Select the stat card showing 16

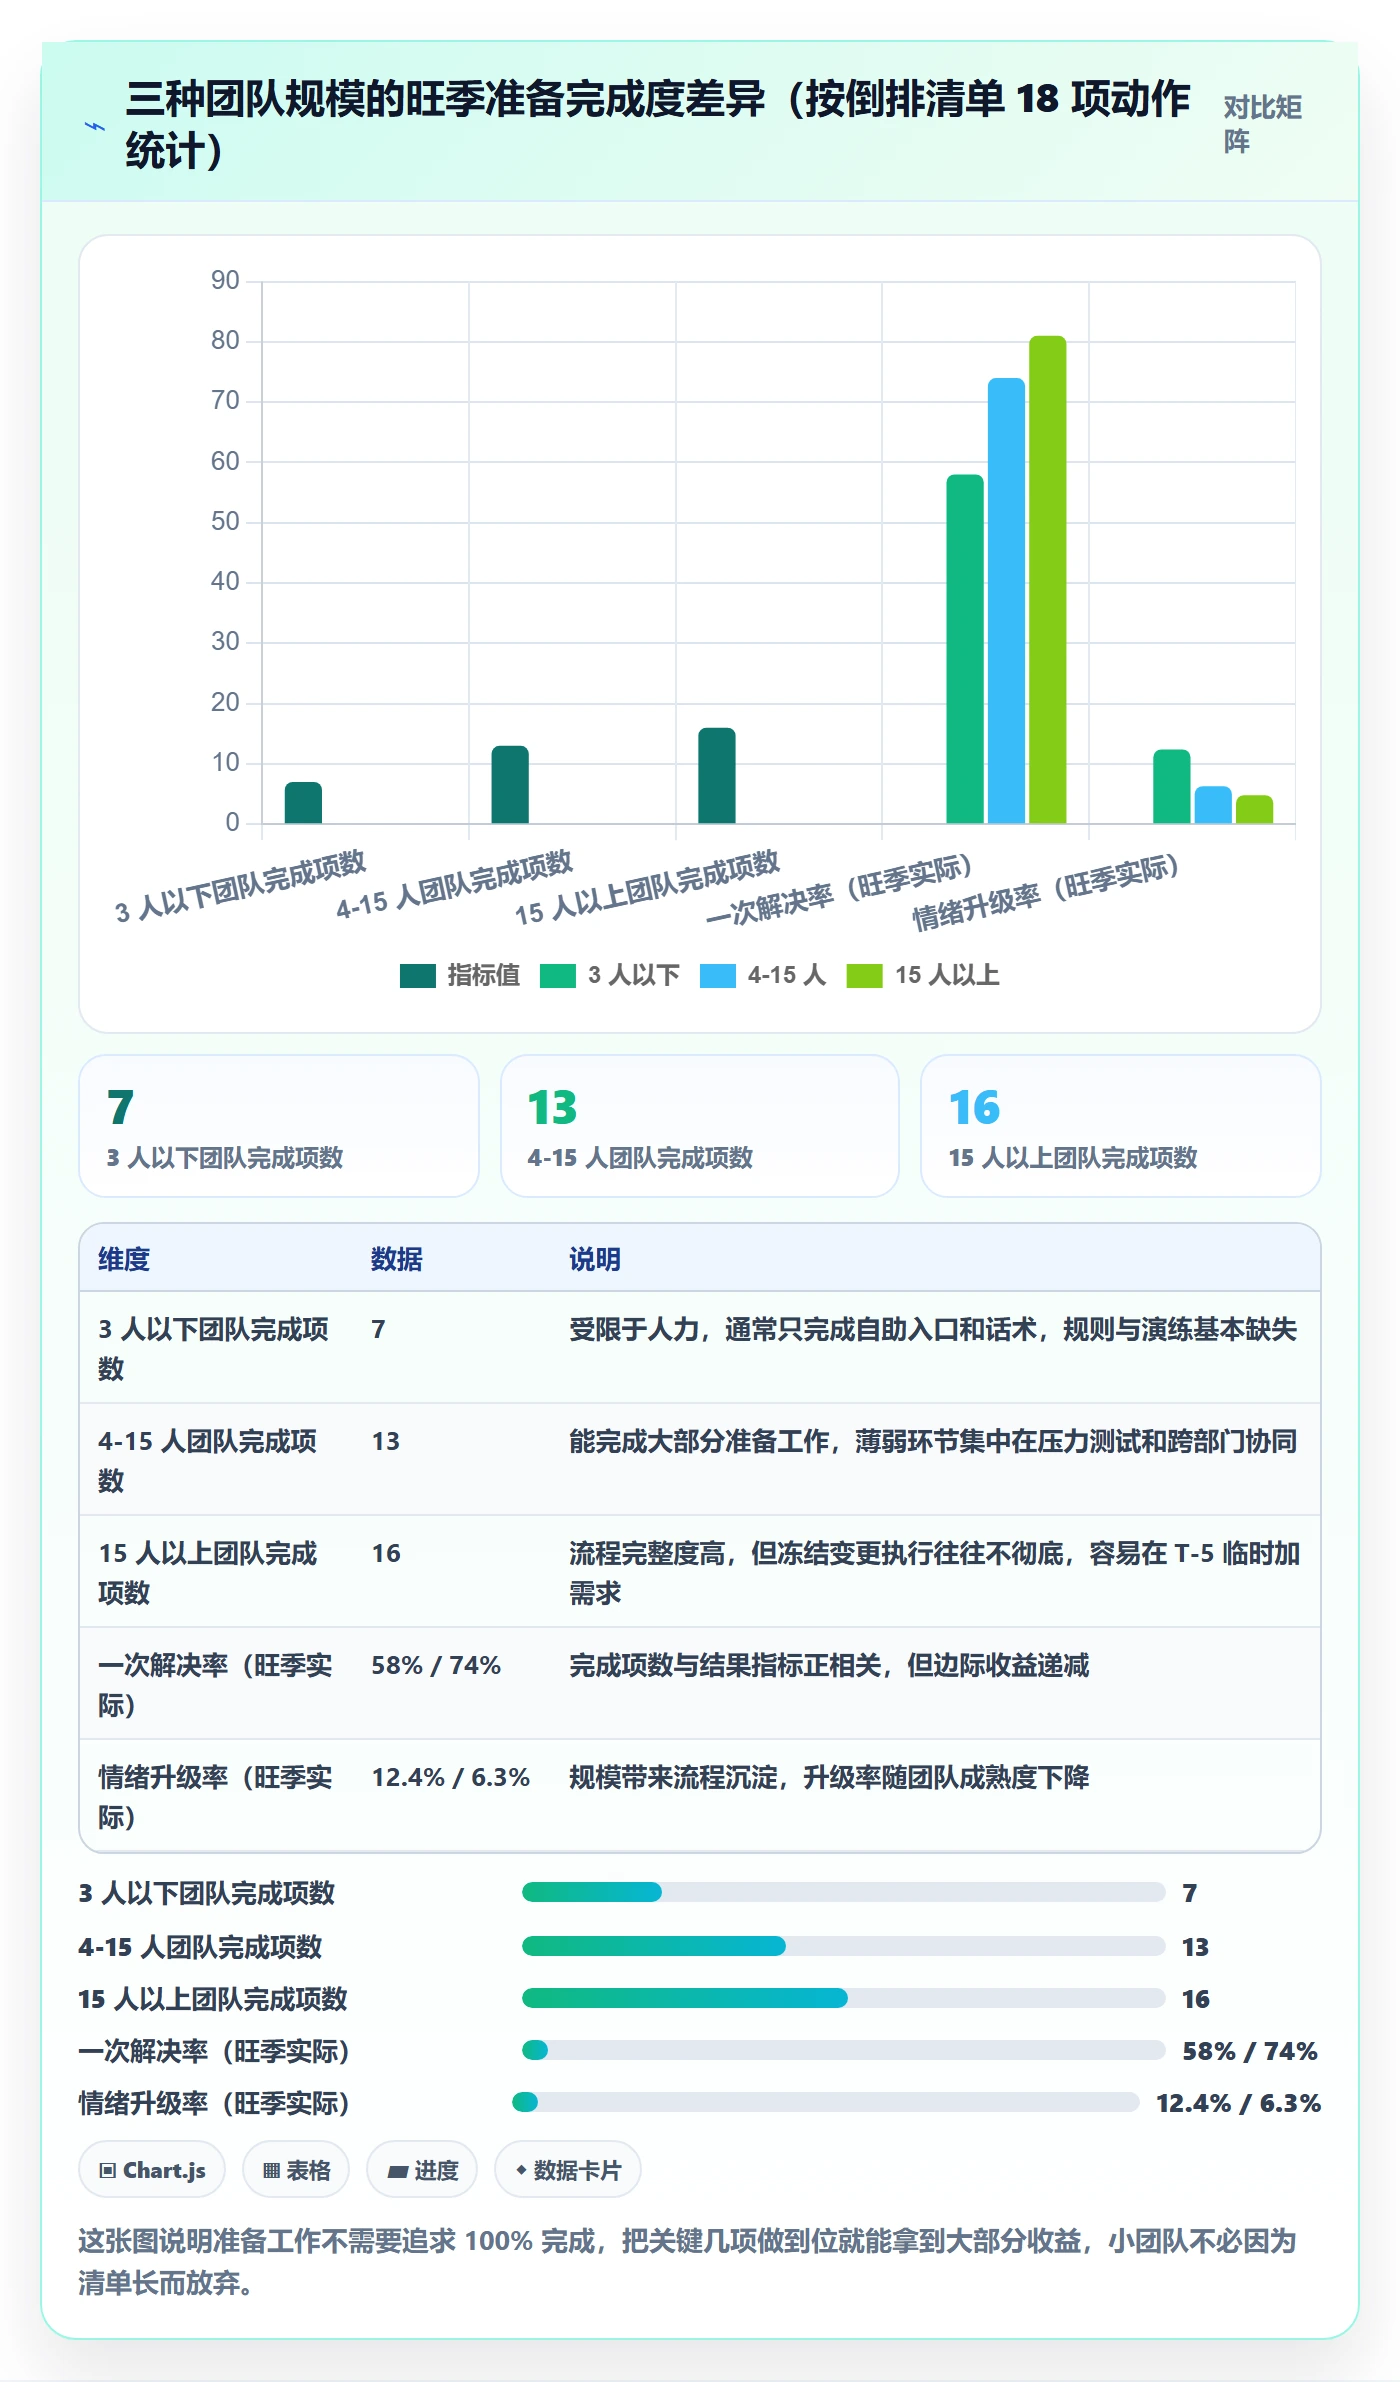1121,1126
